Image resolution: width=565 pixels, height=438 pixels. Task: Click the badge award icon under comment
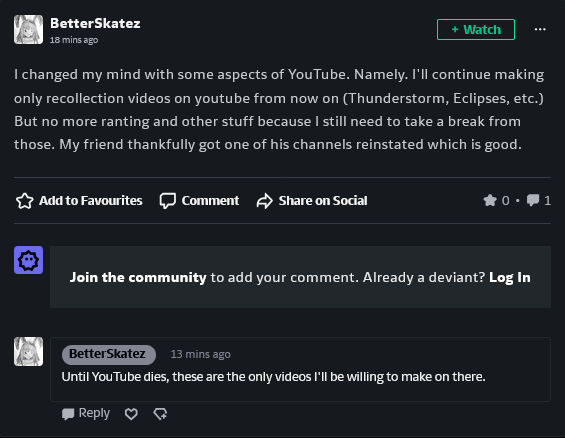click(160, 414)
